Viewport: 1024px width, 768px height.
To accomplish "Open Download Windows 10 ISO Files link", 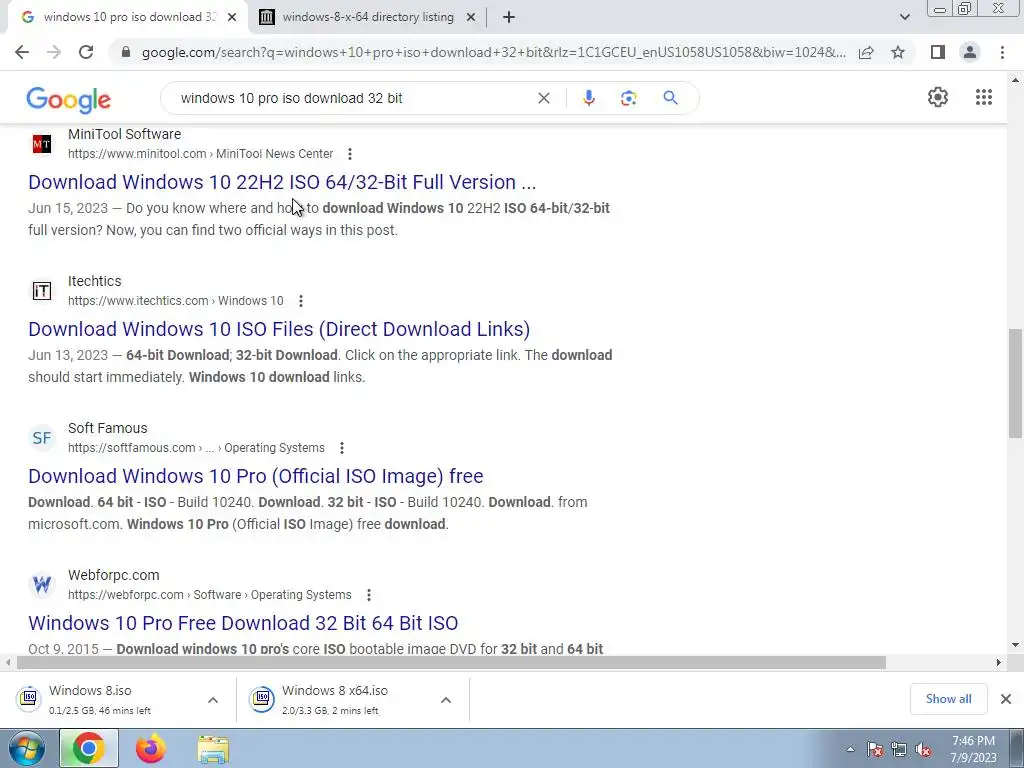I will pos(279,328).
